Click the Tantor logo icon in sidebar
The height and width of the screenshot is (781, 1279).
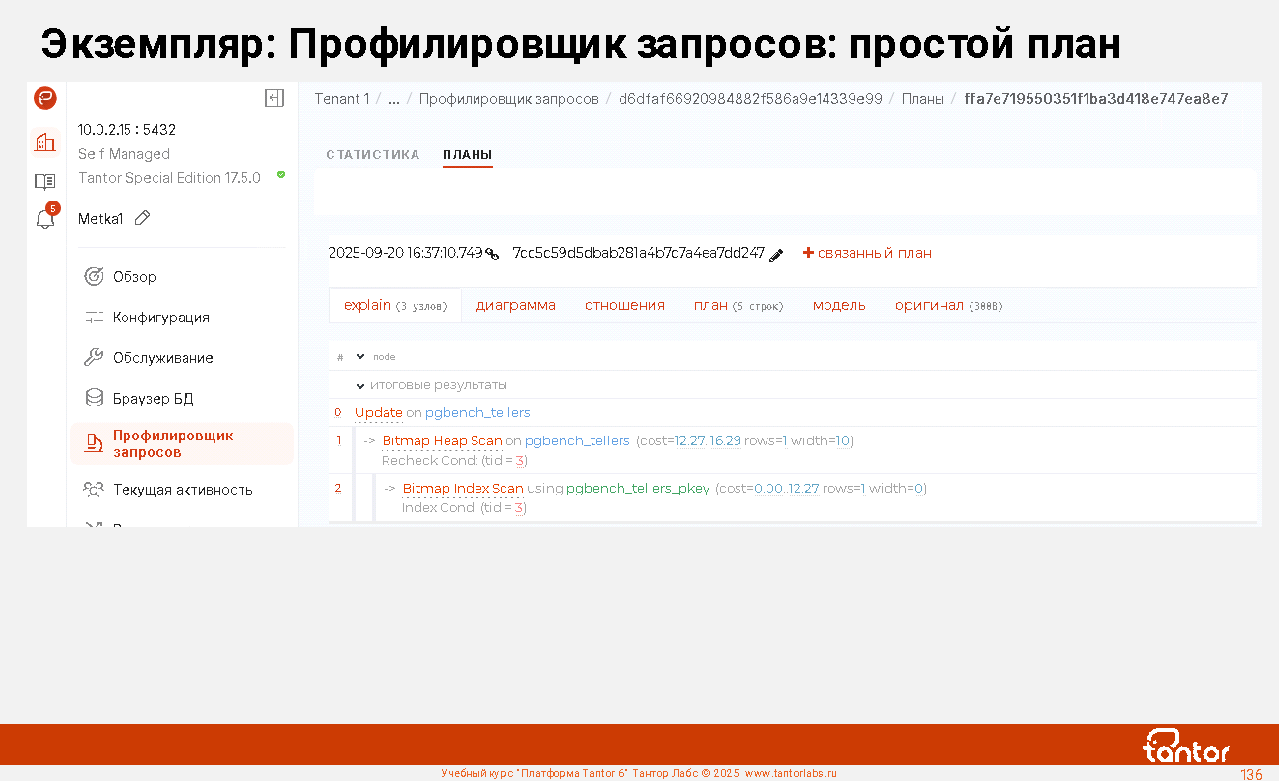45,98
